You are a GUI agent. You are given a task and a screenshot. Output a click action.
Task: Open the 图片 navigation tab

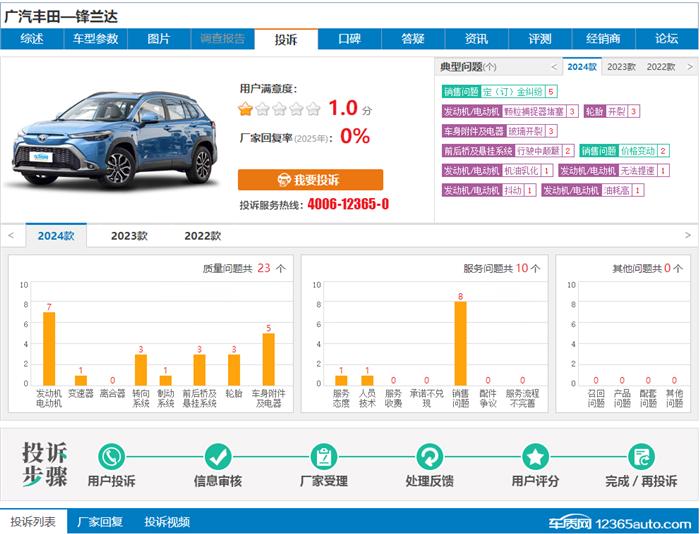[x=159, y=39]
